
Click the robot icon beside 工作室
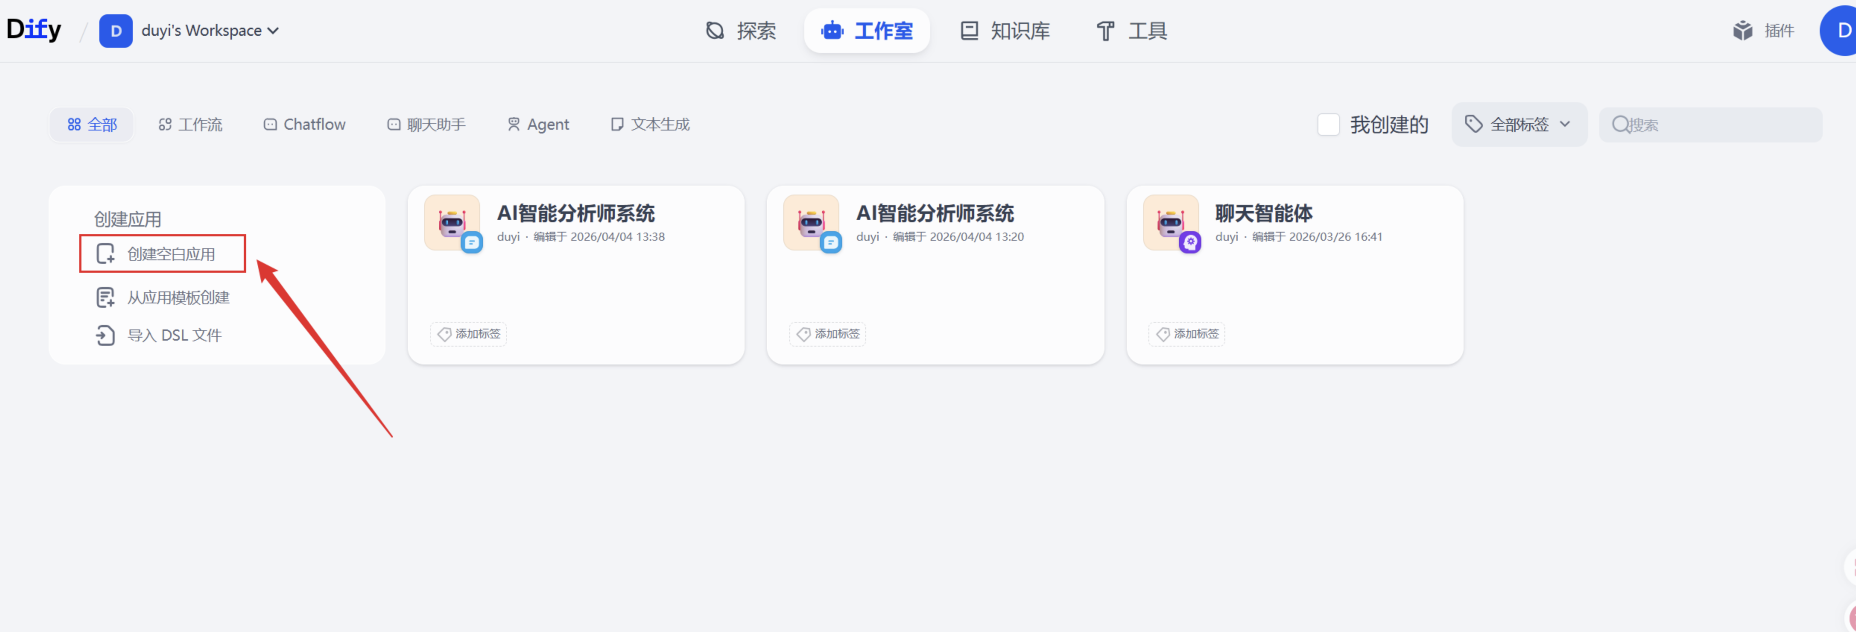(832, 31)
